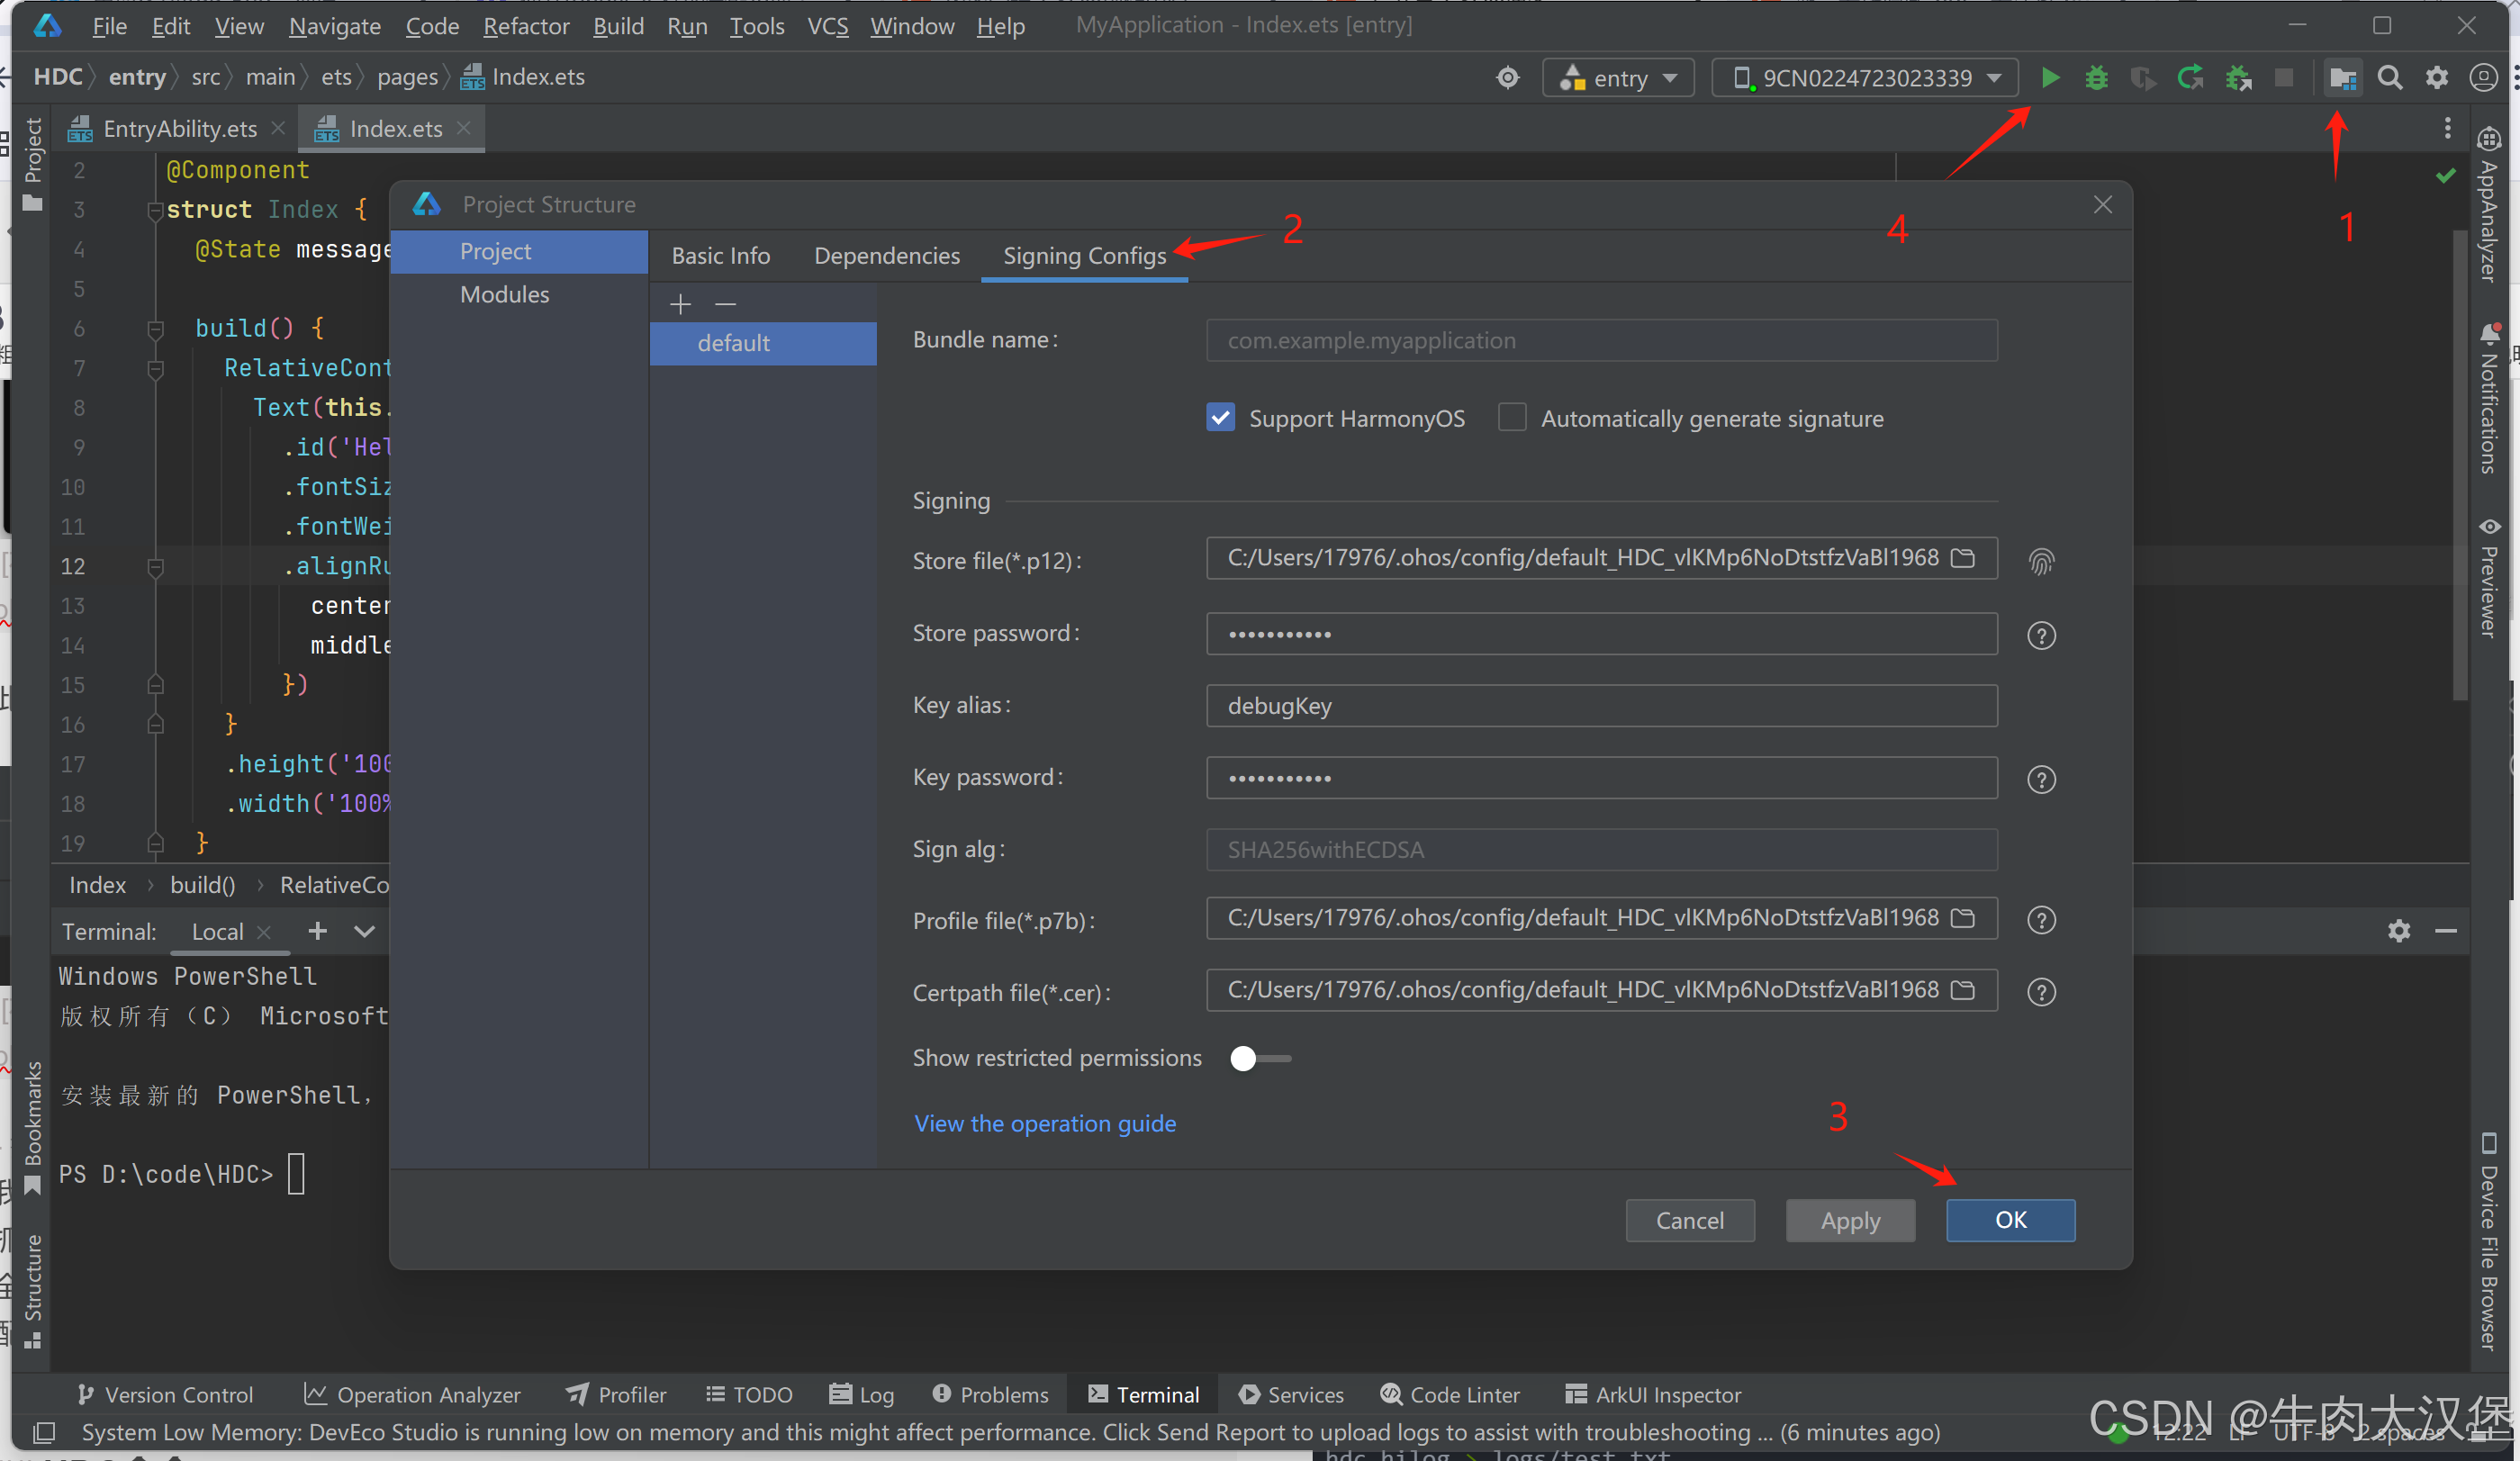Click the apply changes reload icon in toolbar

(x=2190, y=77)
